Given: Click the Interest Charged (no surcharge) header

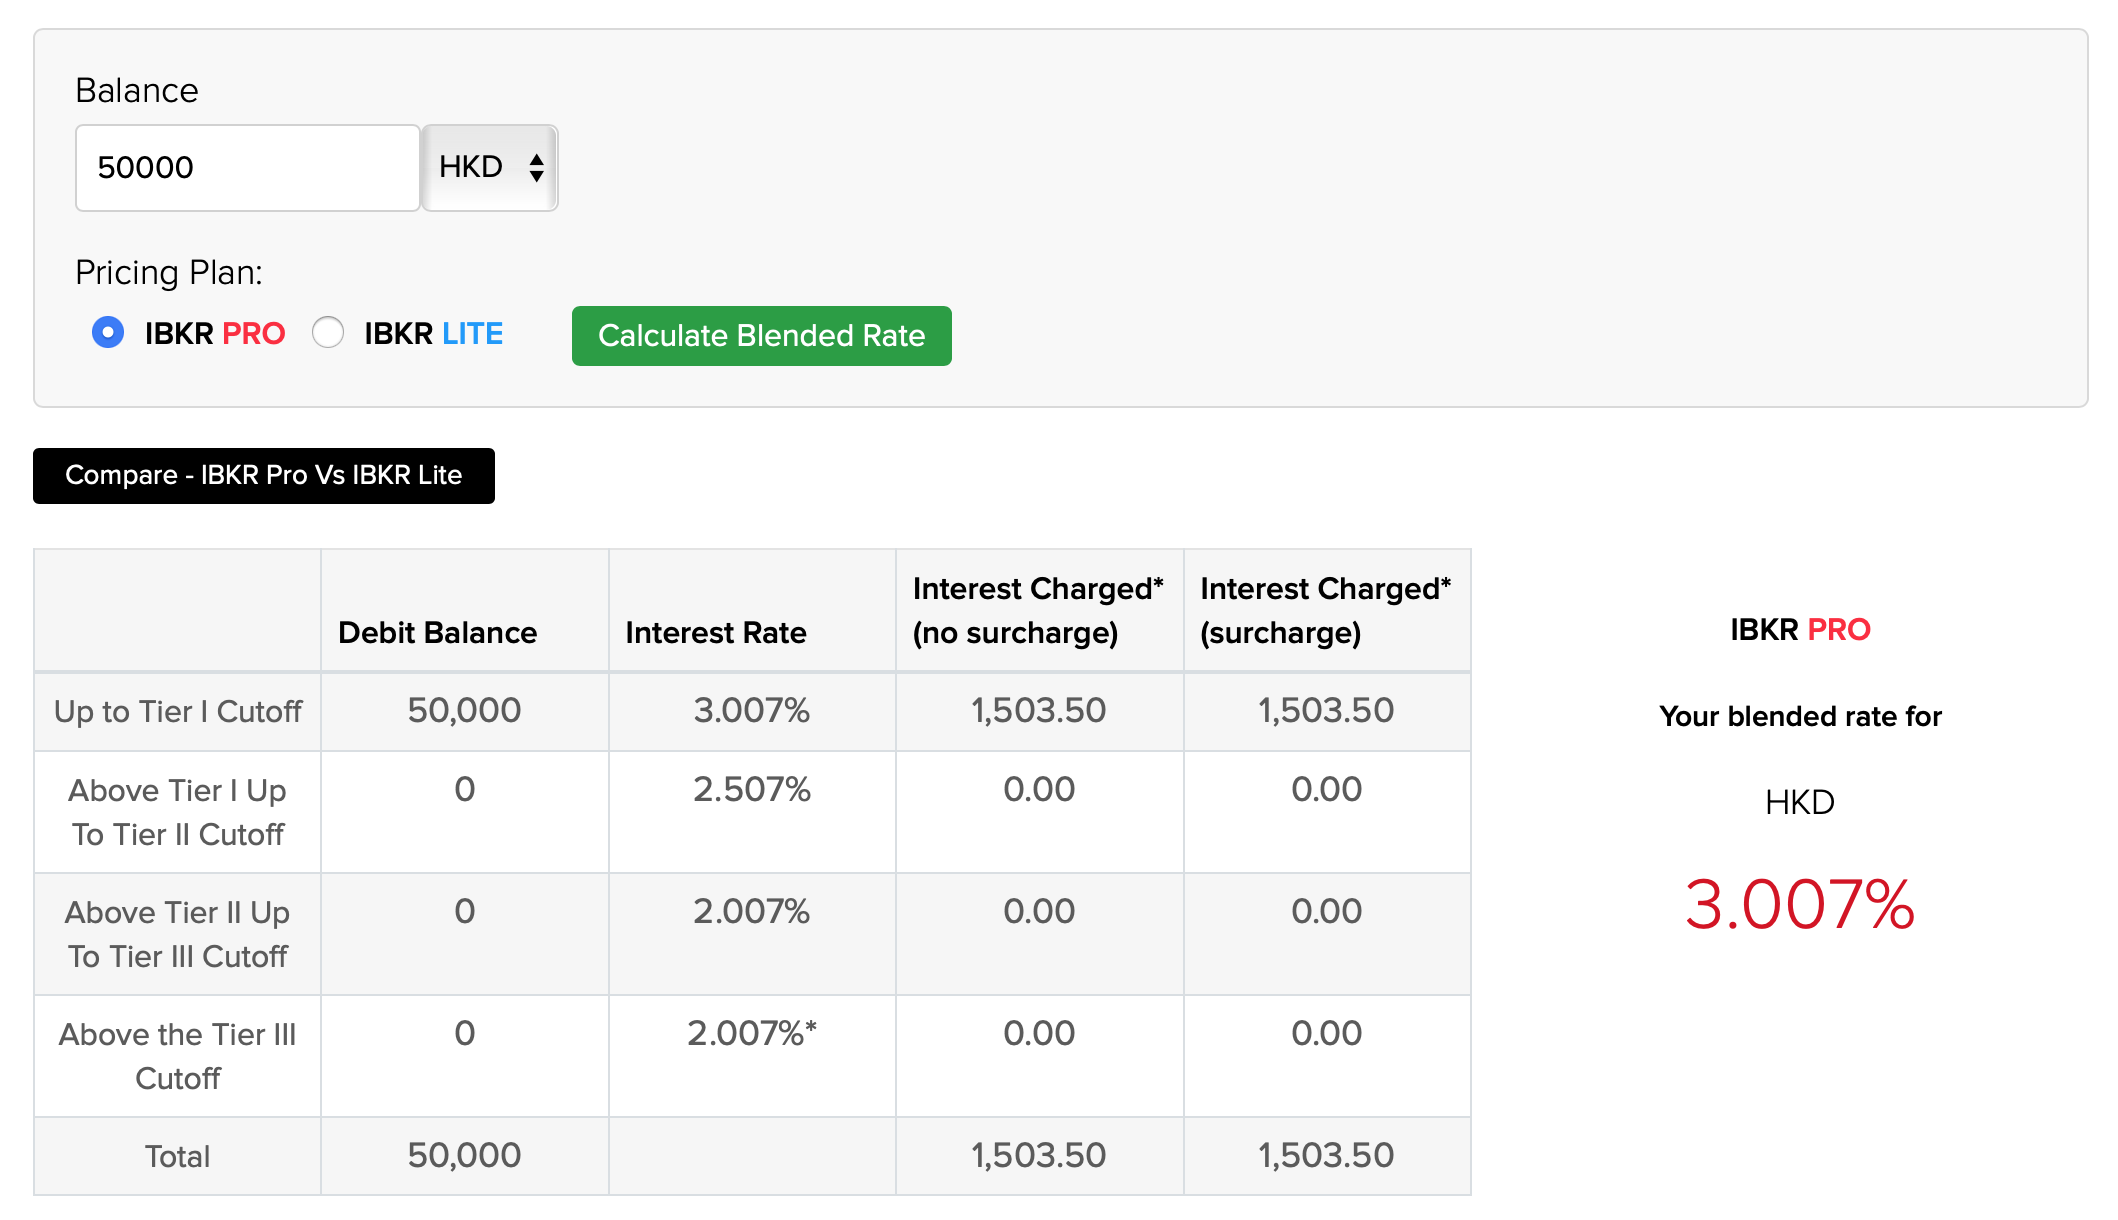Looking at the screenshot, I should pyautogui.click(x=1038, y=611).
